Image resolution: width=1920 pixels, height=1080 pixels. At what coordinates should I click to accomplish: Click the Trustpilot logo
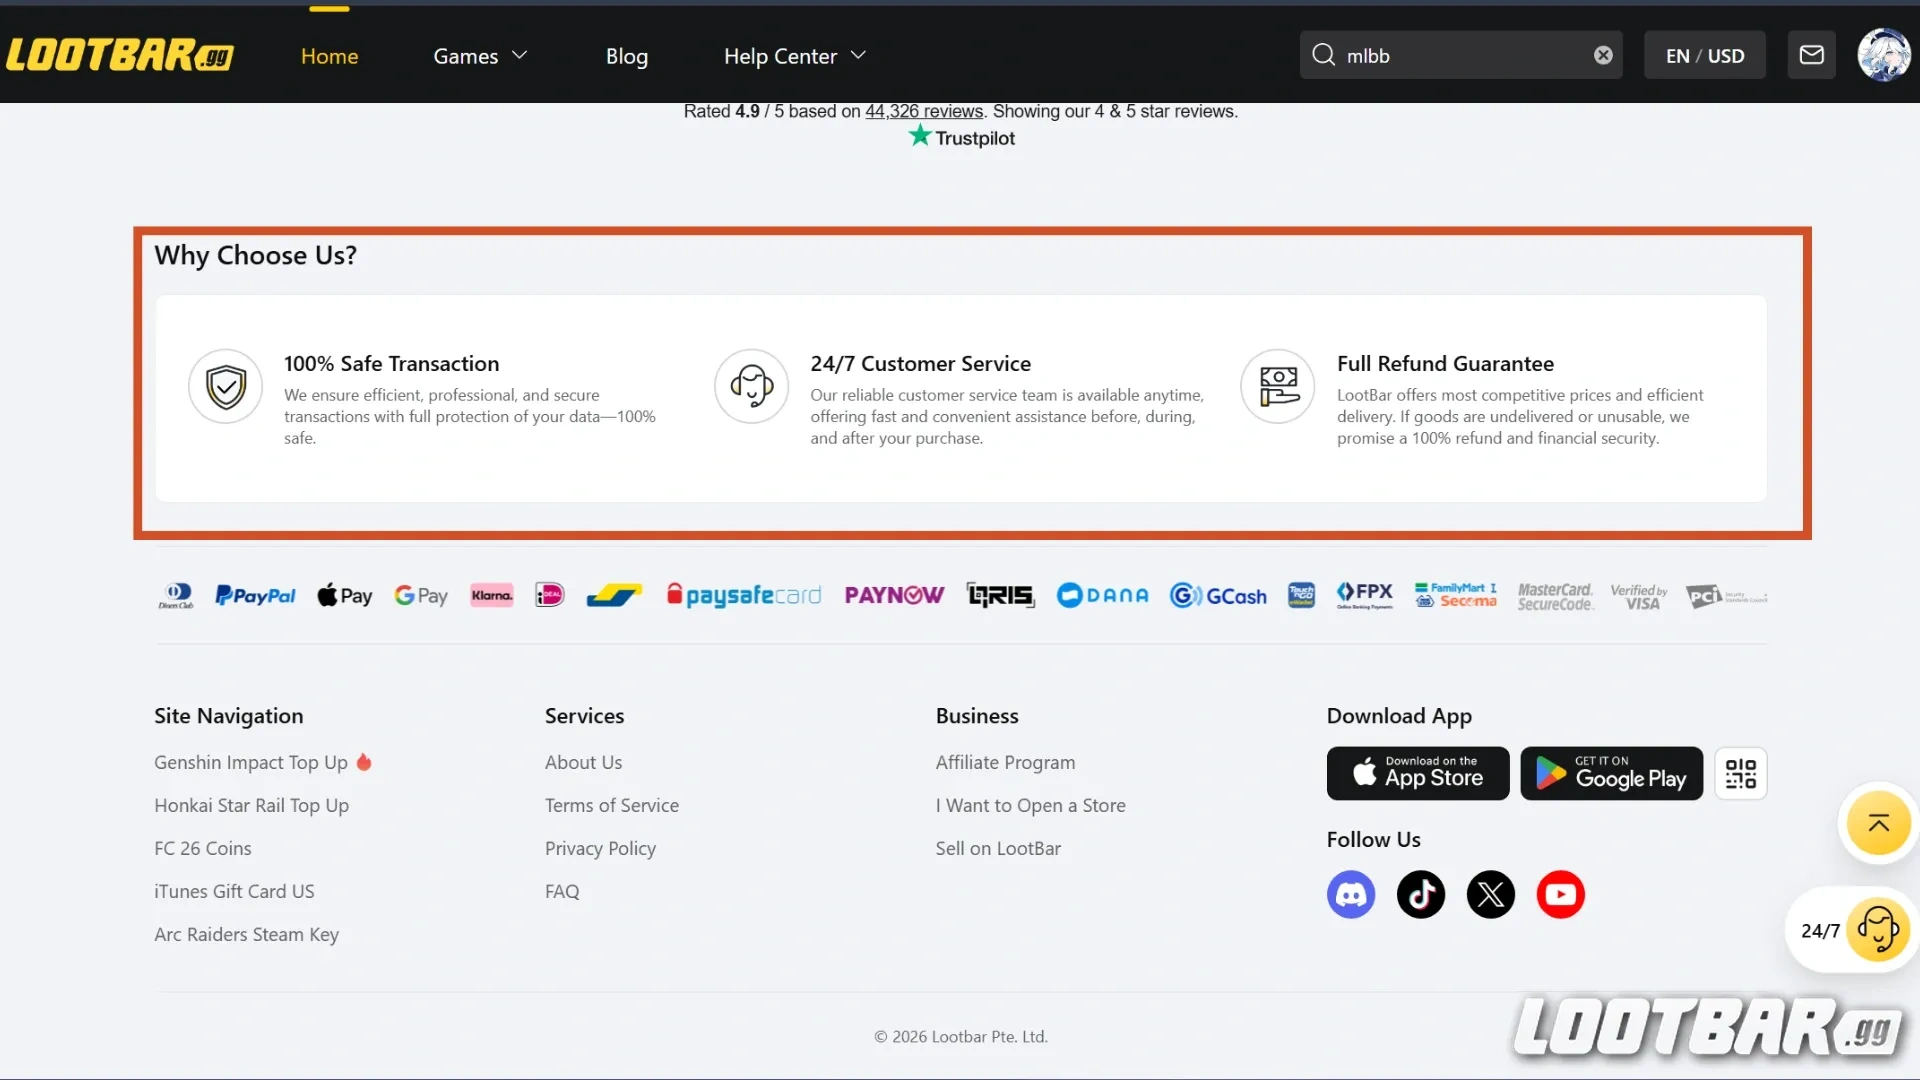(x=962, y=137)
